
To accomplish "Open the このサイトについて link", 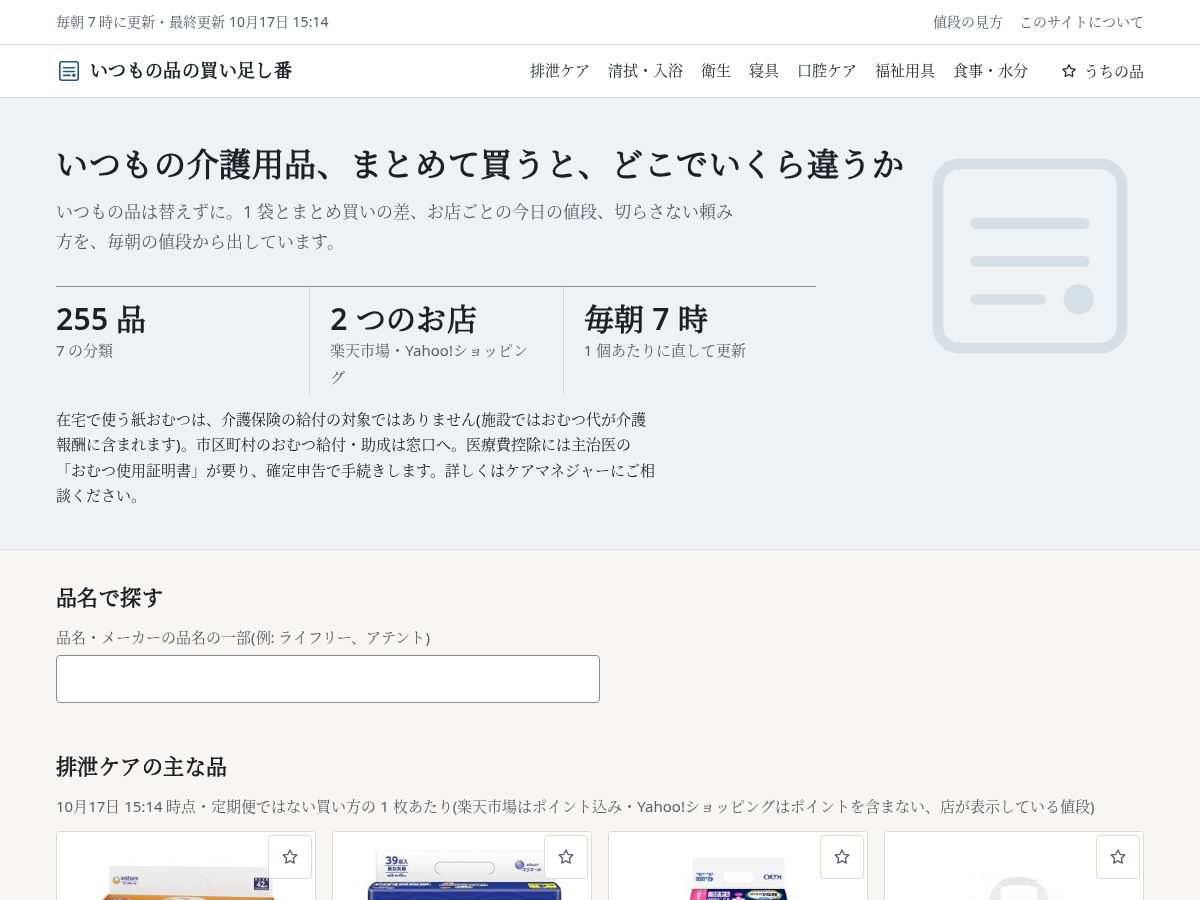I will click(x=1082, y=22).
